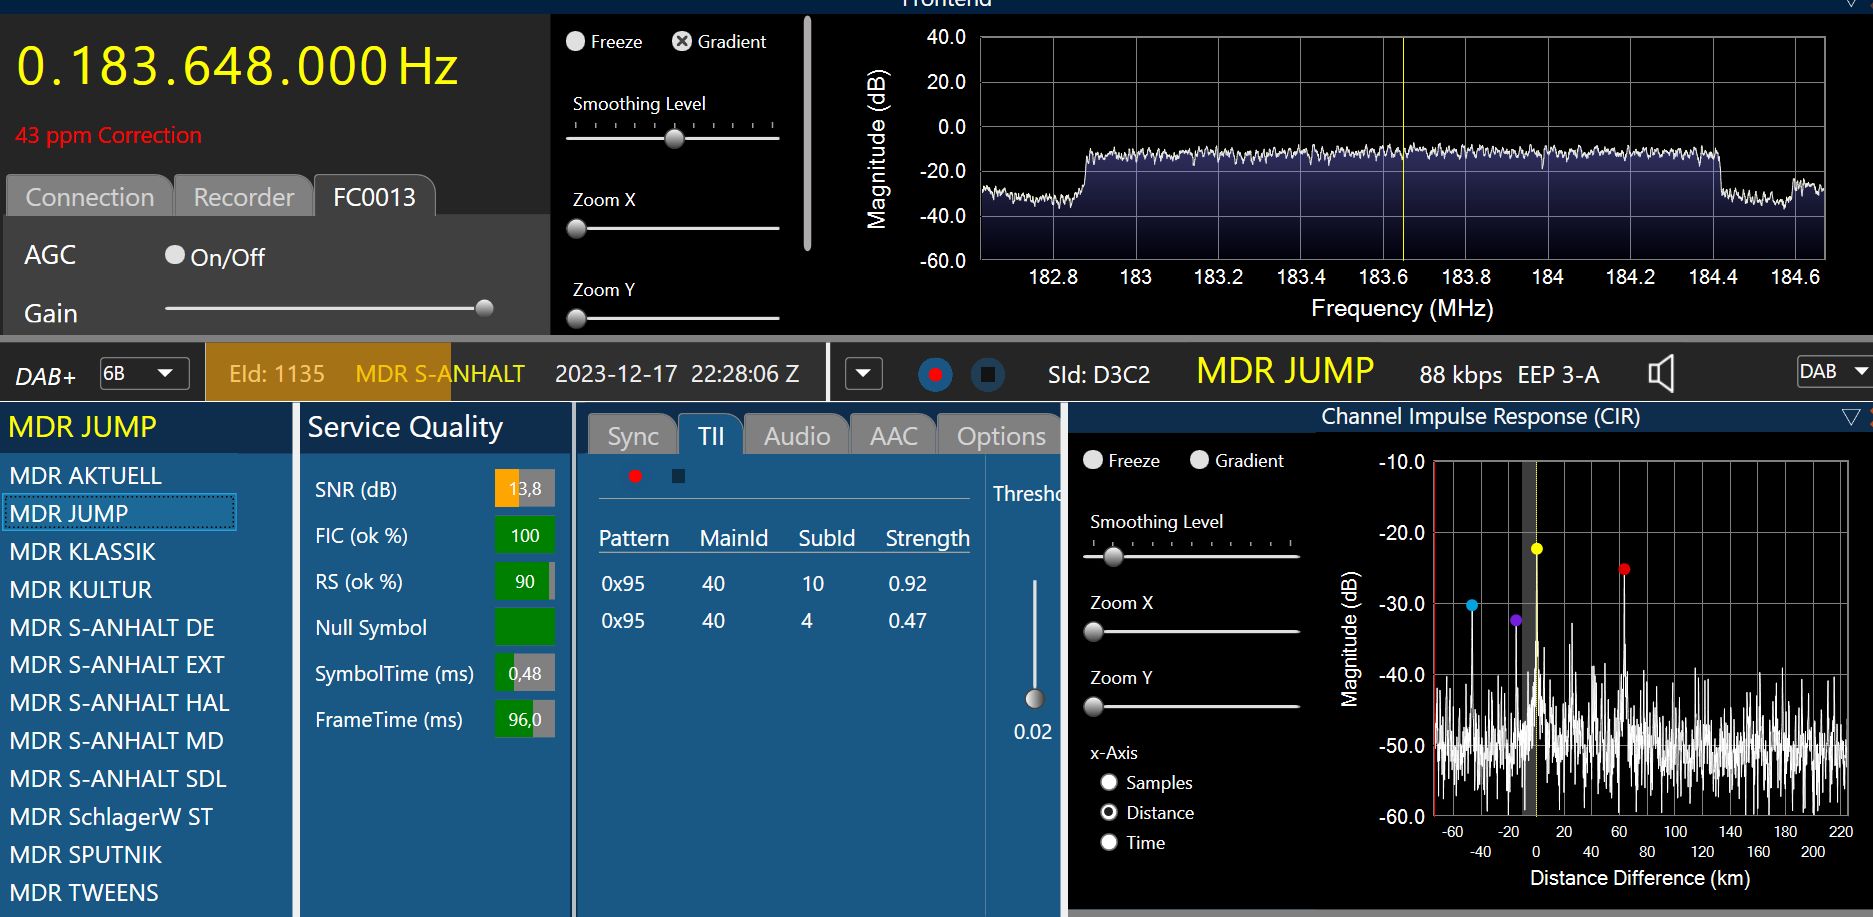Toggle the AGC On/Off switch
The image size is (1873, 917).
(175, 256)
